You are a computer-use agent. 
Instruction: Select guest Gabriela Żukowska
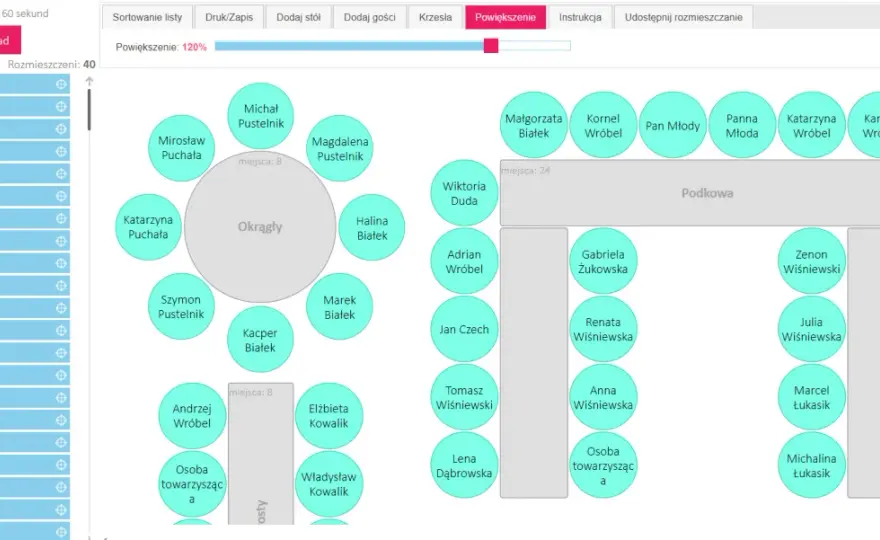pyautogui.click(x=603, y=261)
